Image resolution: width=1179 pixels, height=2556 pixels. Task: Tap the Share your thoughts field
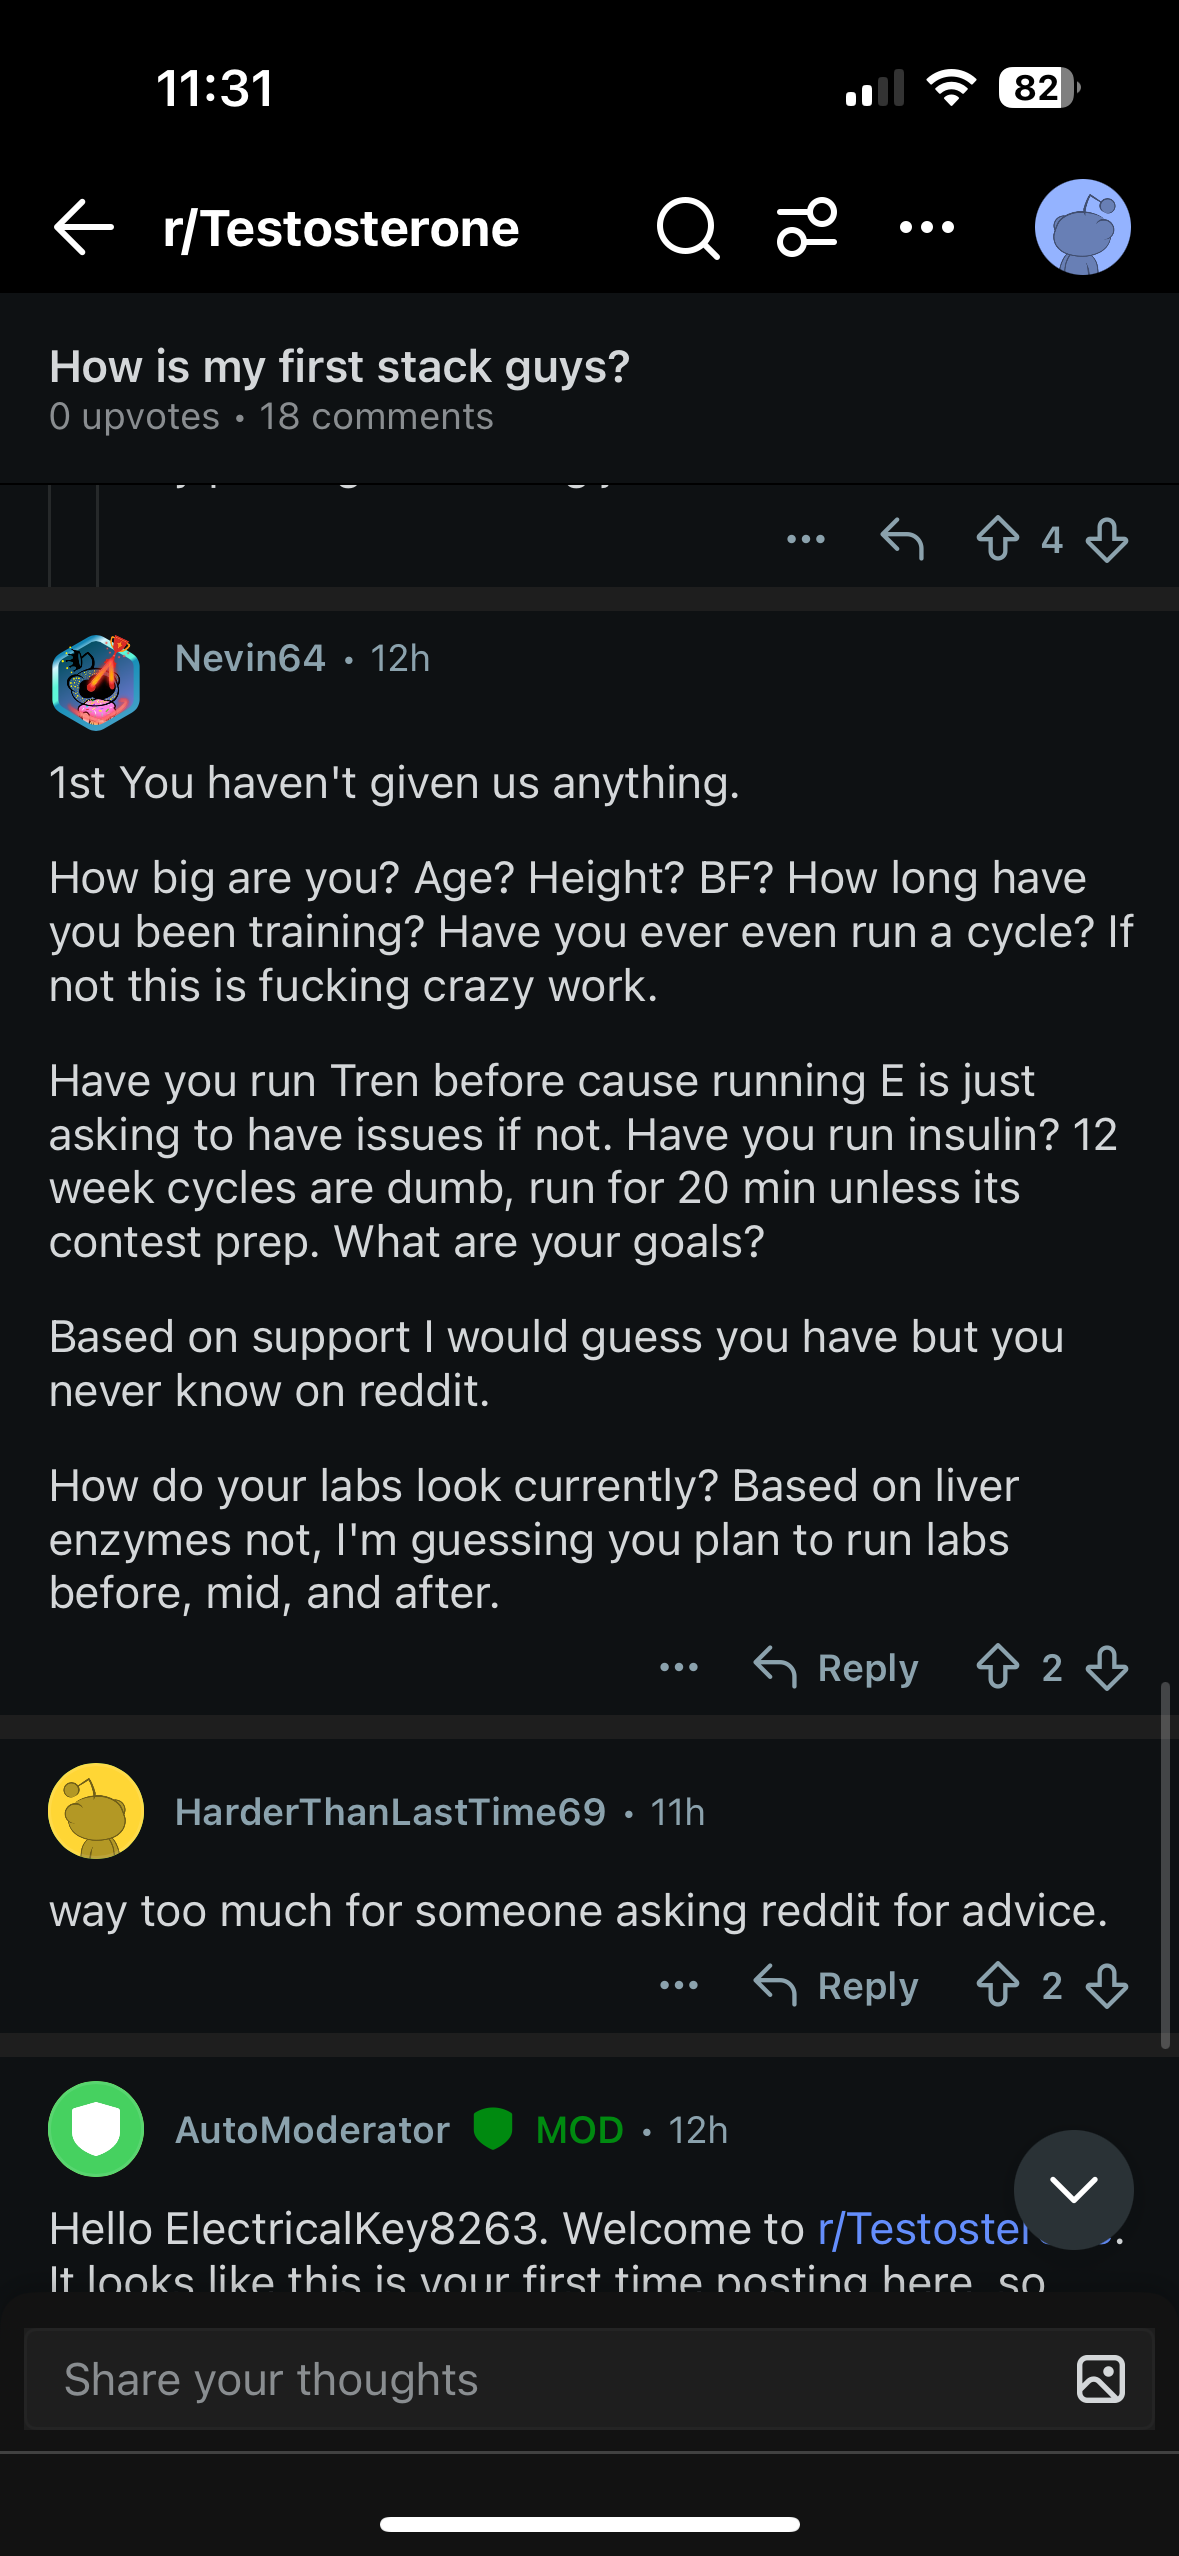click(x=540, y=2379)
